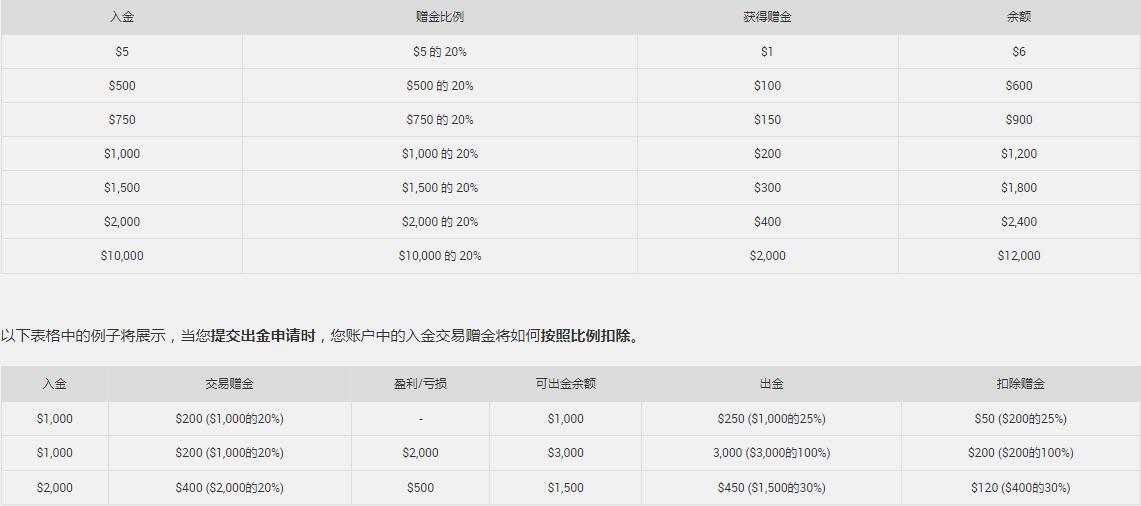Select the "$5 的 20%" cell

pos(439,52)
